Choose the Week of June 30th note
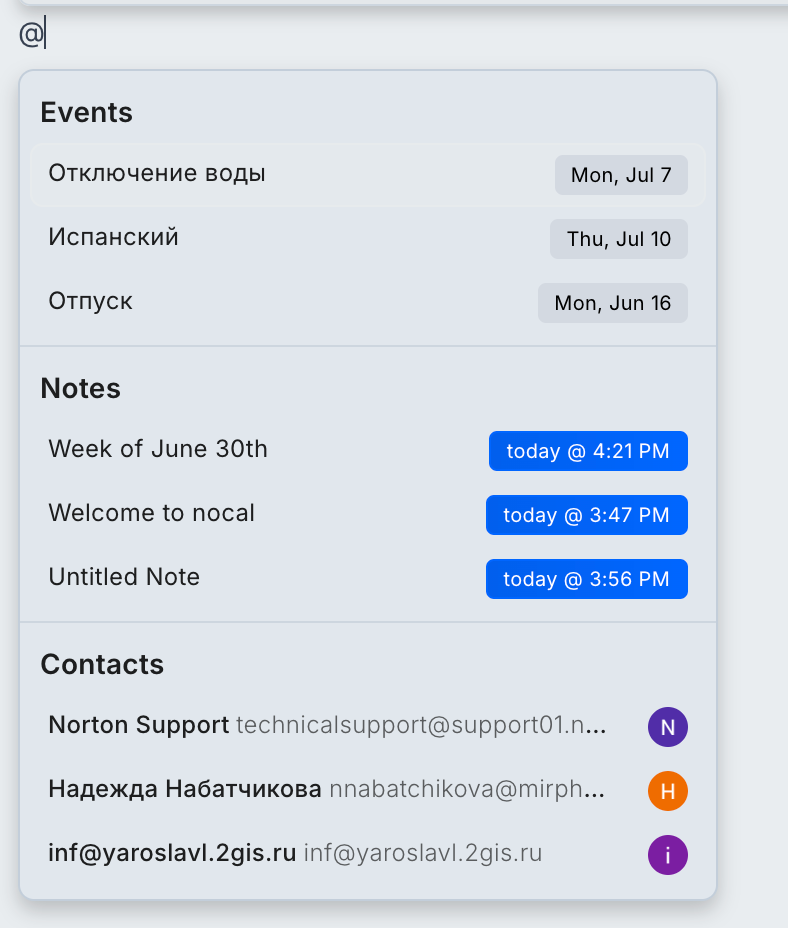 pyautogui.click(x=368, y=450)
